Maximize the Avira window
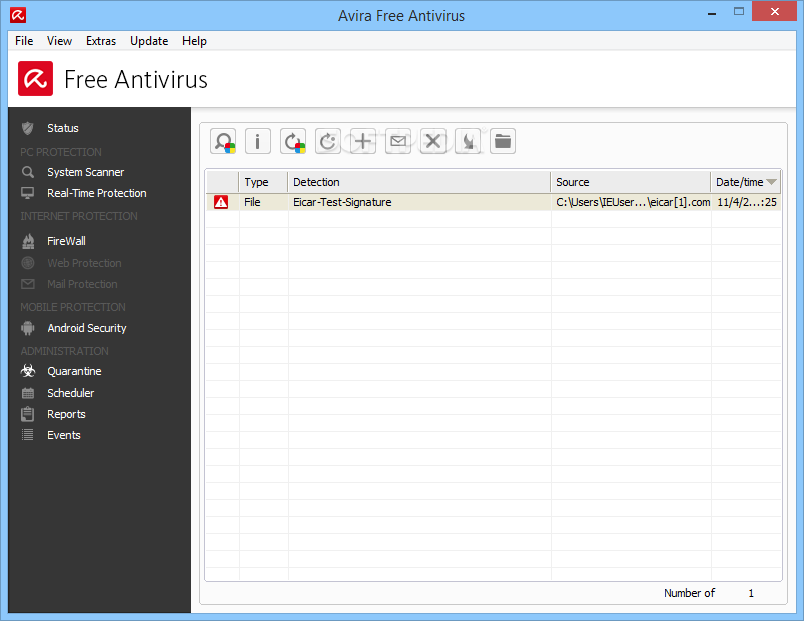 click(739, 11)
